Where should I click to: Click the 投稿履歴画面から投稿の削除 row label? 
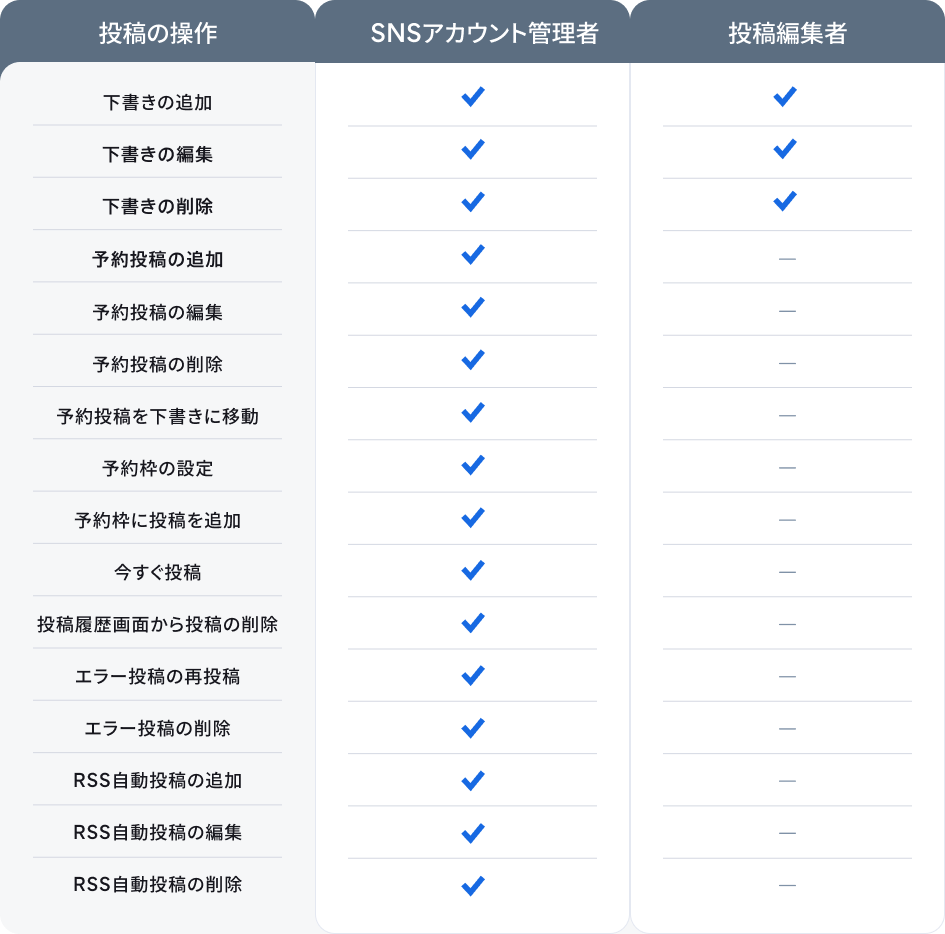tap(158, 625)
